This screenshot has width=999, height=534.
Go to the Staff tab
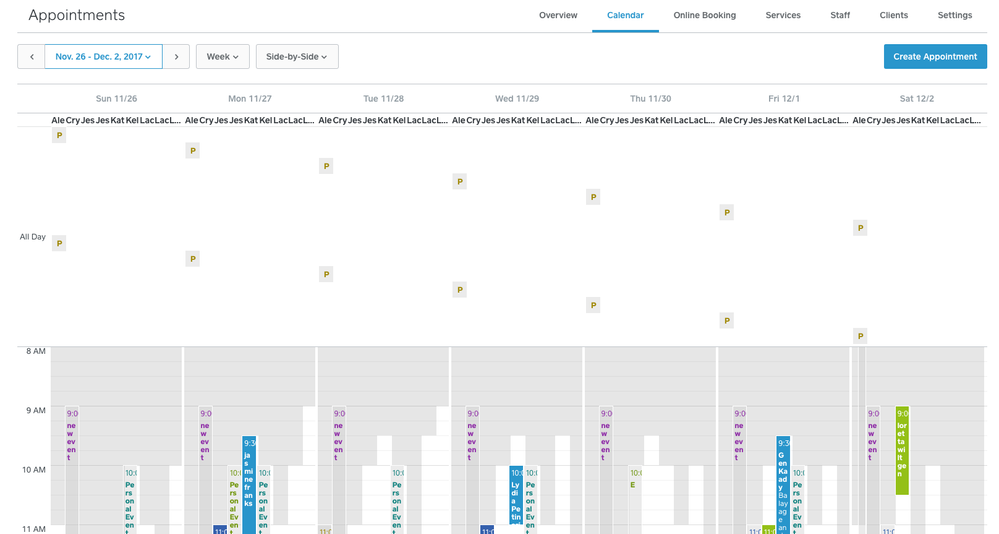tap(840, 15)
